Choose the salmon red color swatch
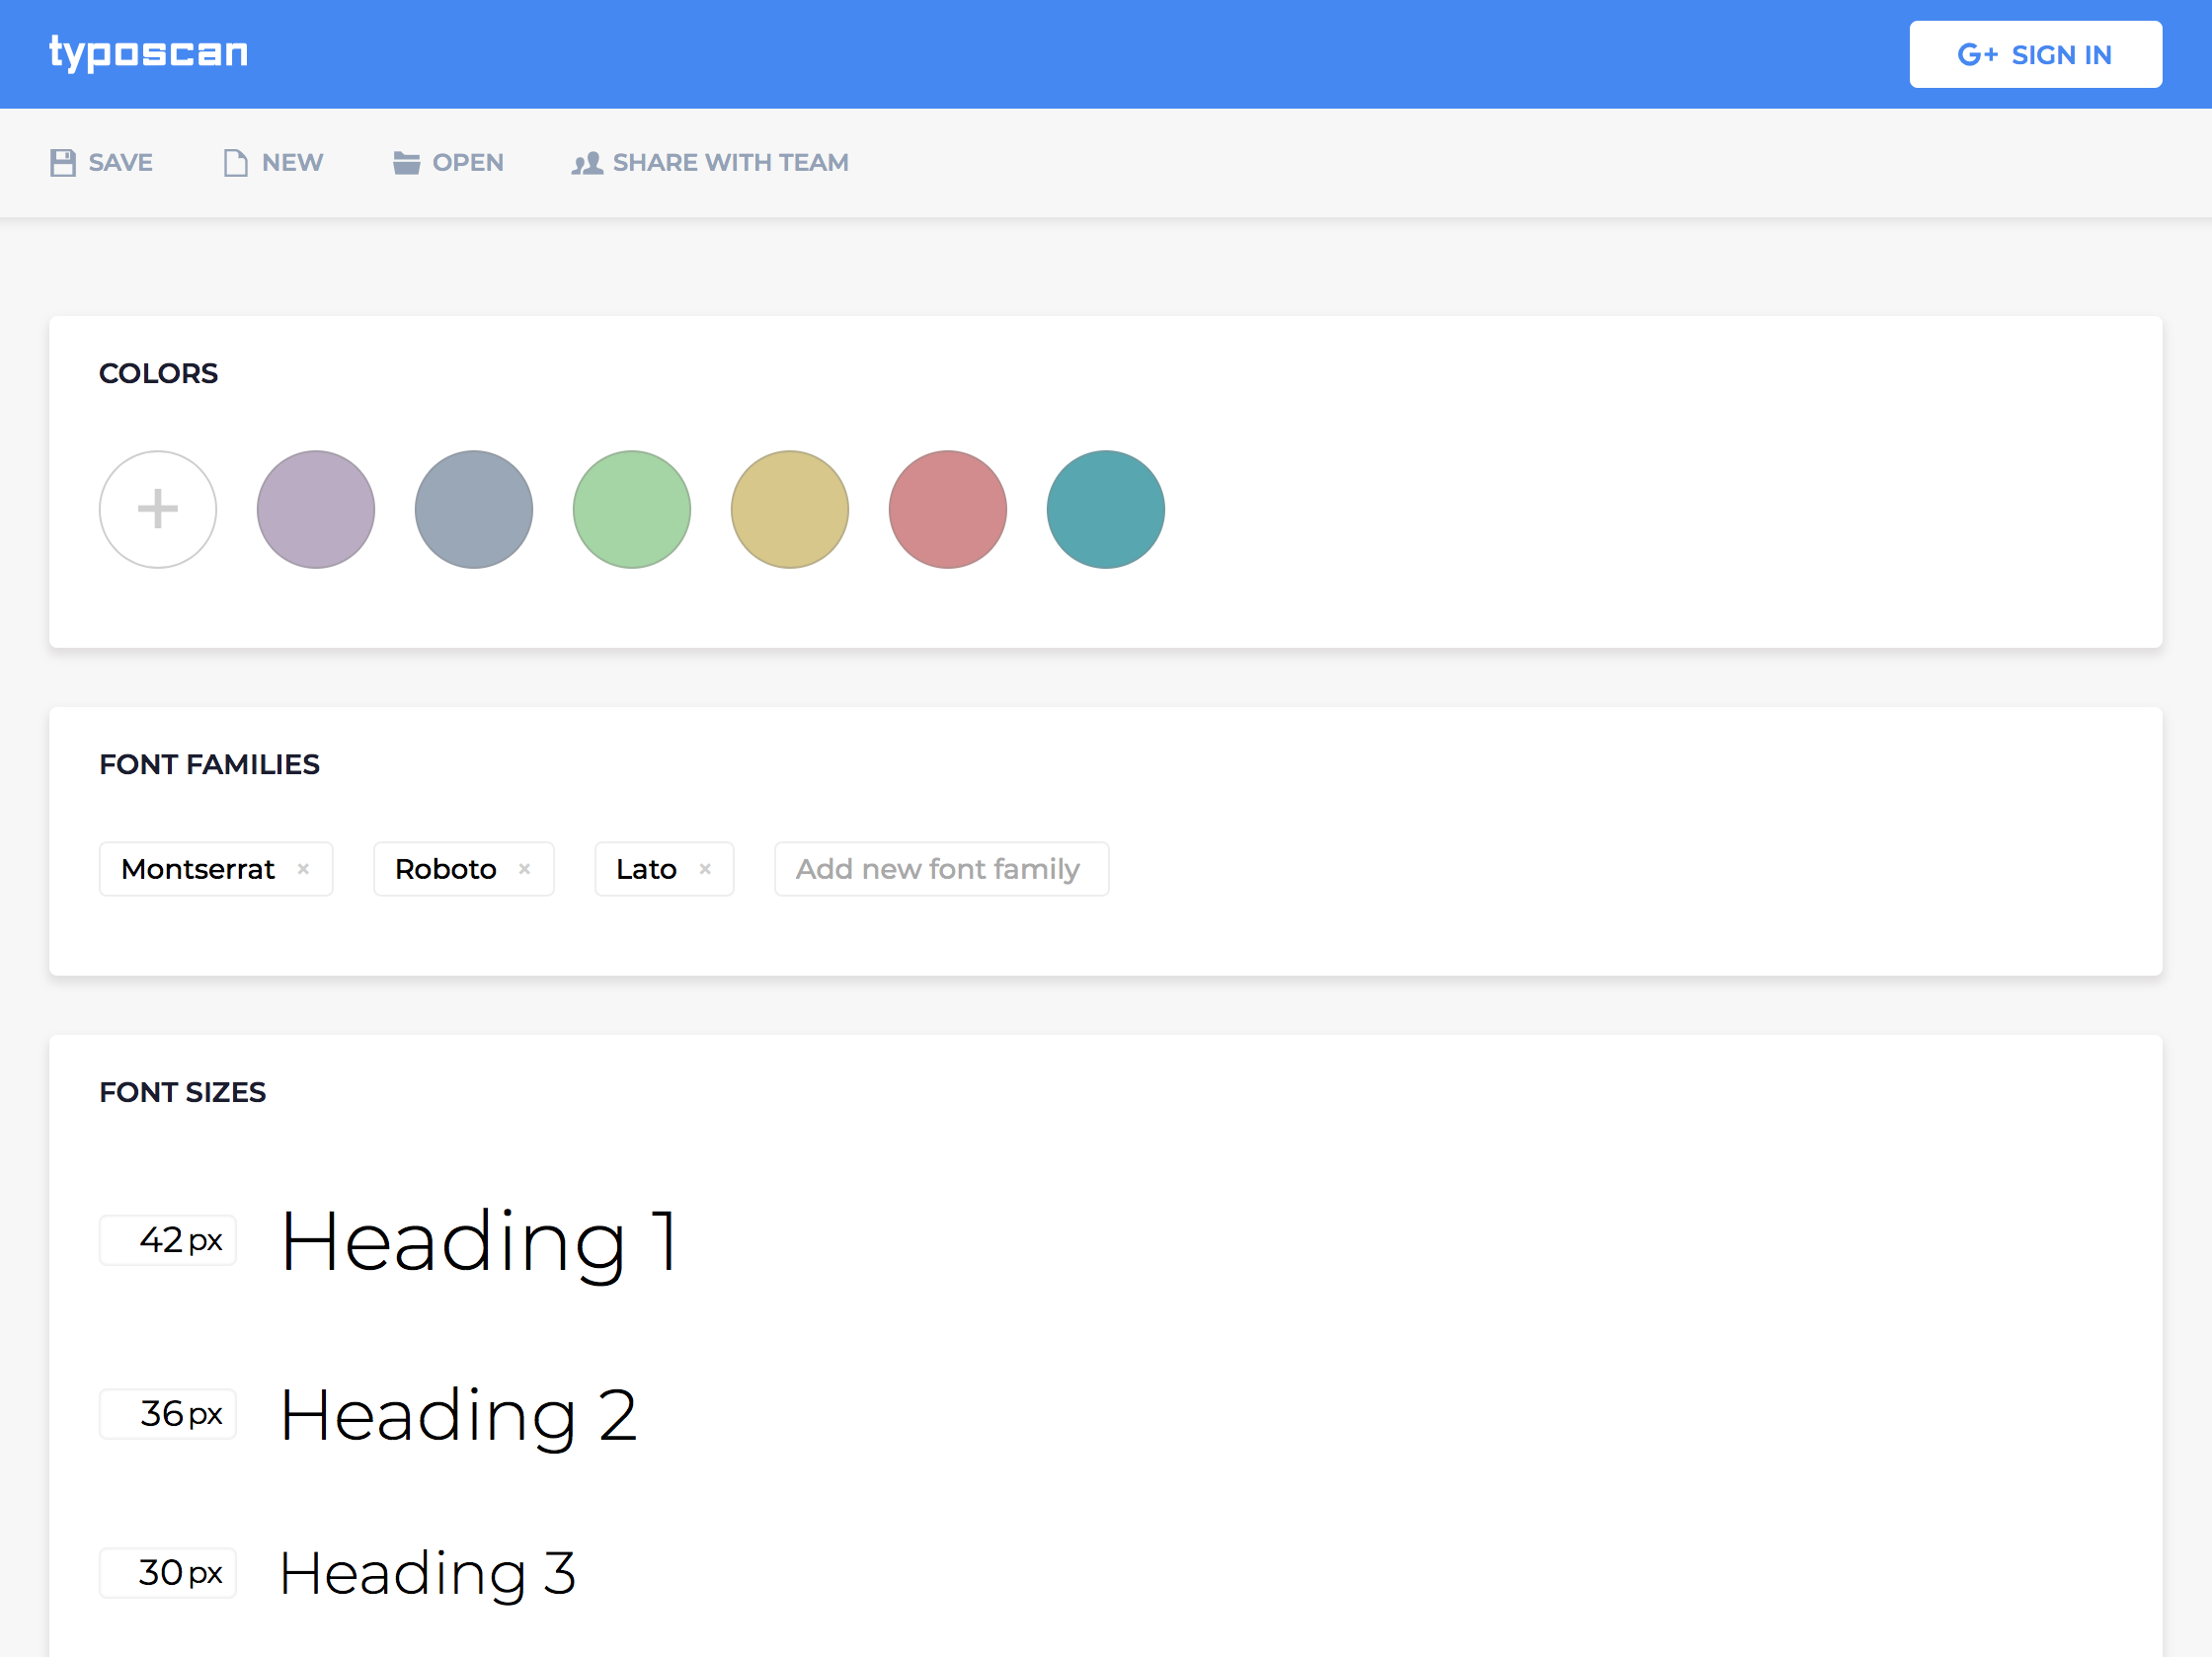 (x=948, y=510)
